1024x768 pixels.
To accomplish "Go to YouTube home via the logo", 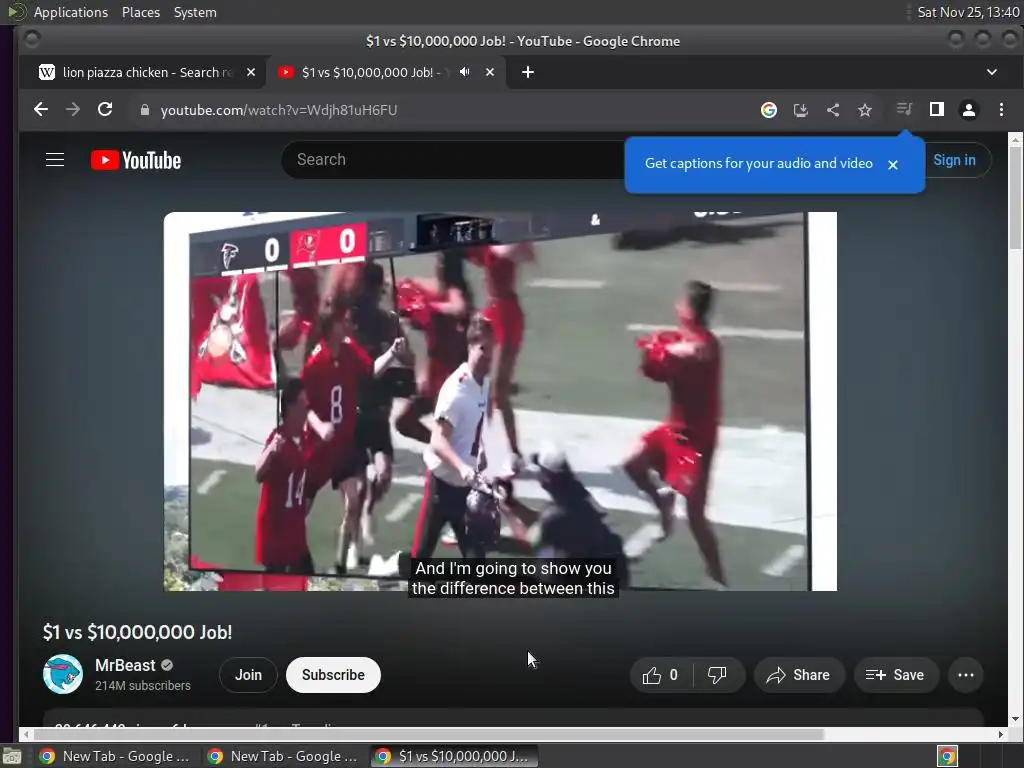I will (x=136, y=160).
